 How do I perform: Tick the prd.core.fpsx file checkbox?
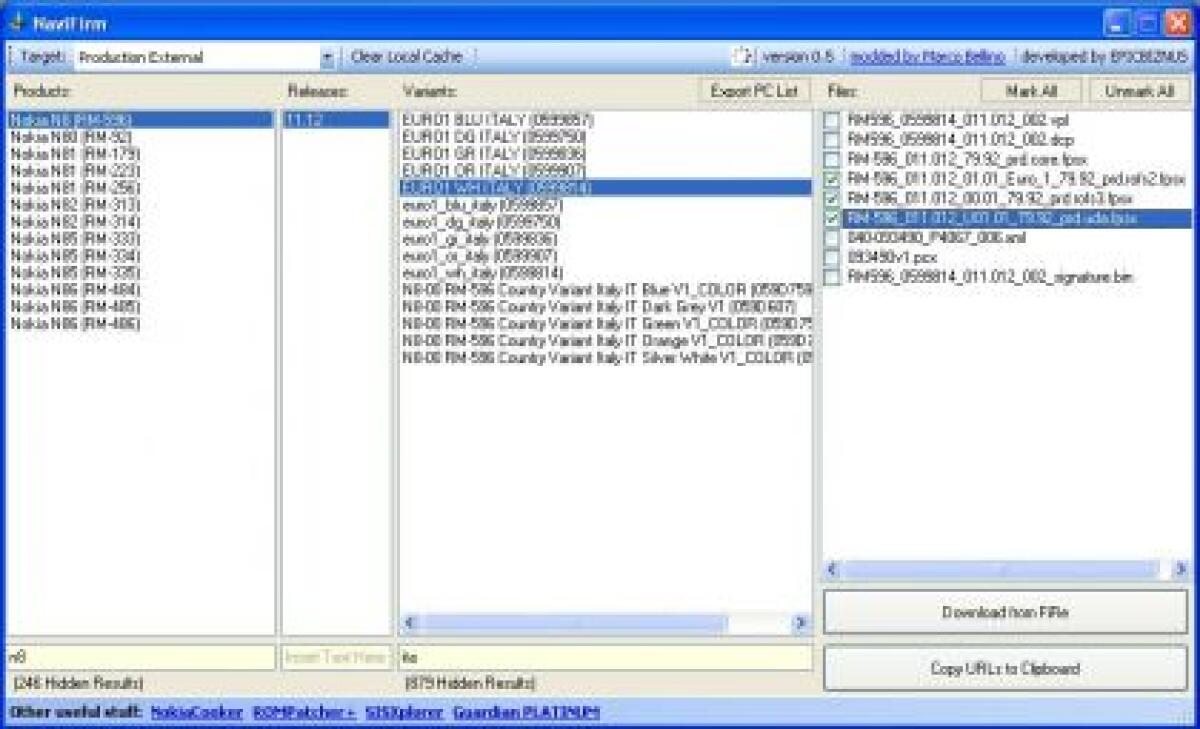831,160
